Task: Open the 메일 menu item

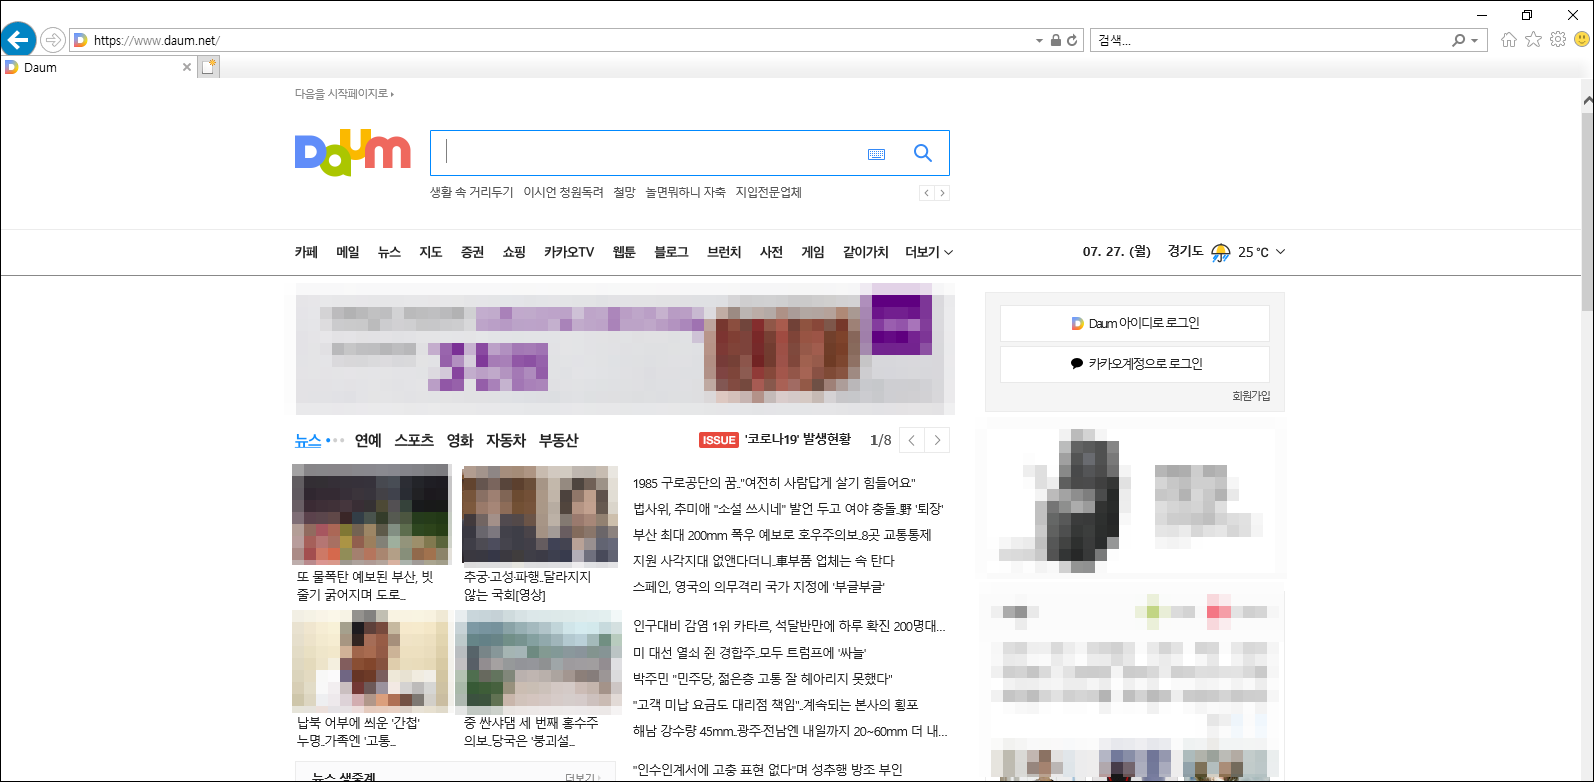Action: point(348,252)
